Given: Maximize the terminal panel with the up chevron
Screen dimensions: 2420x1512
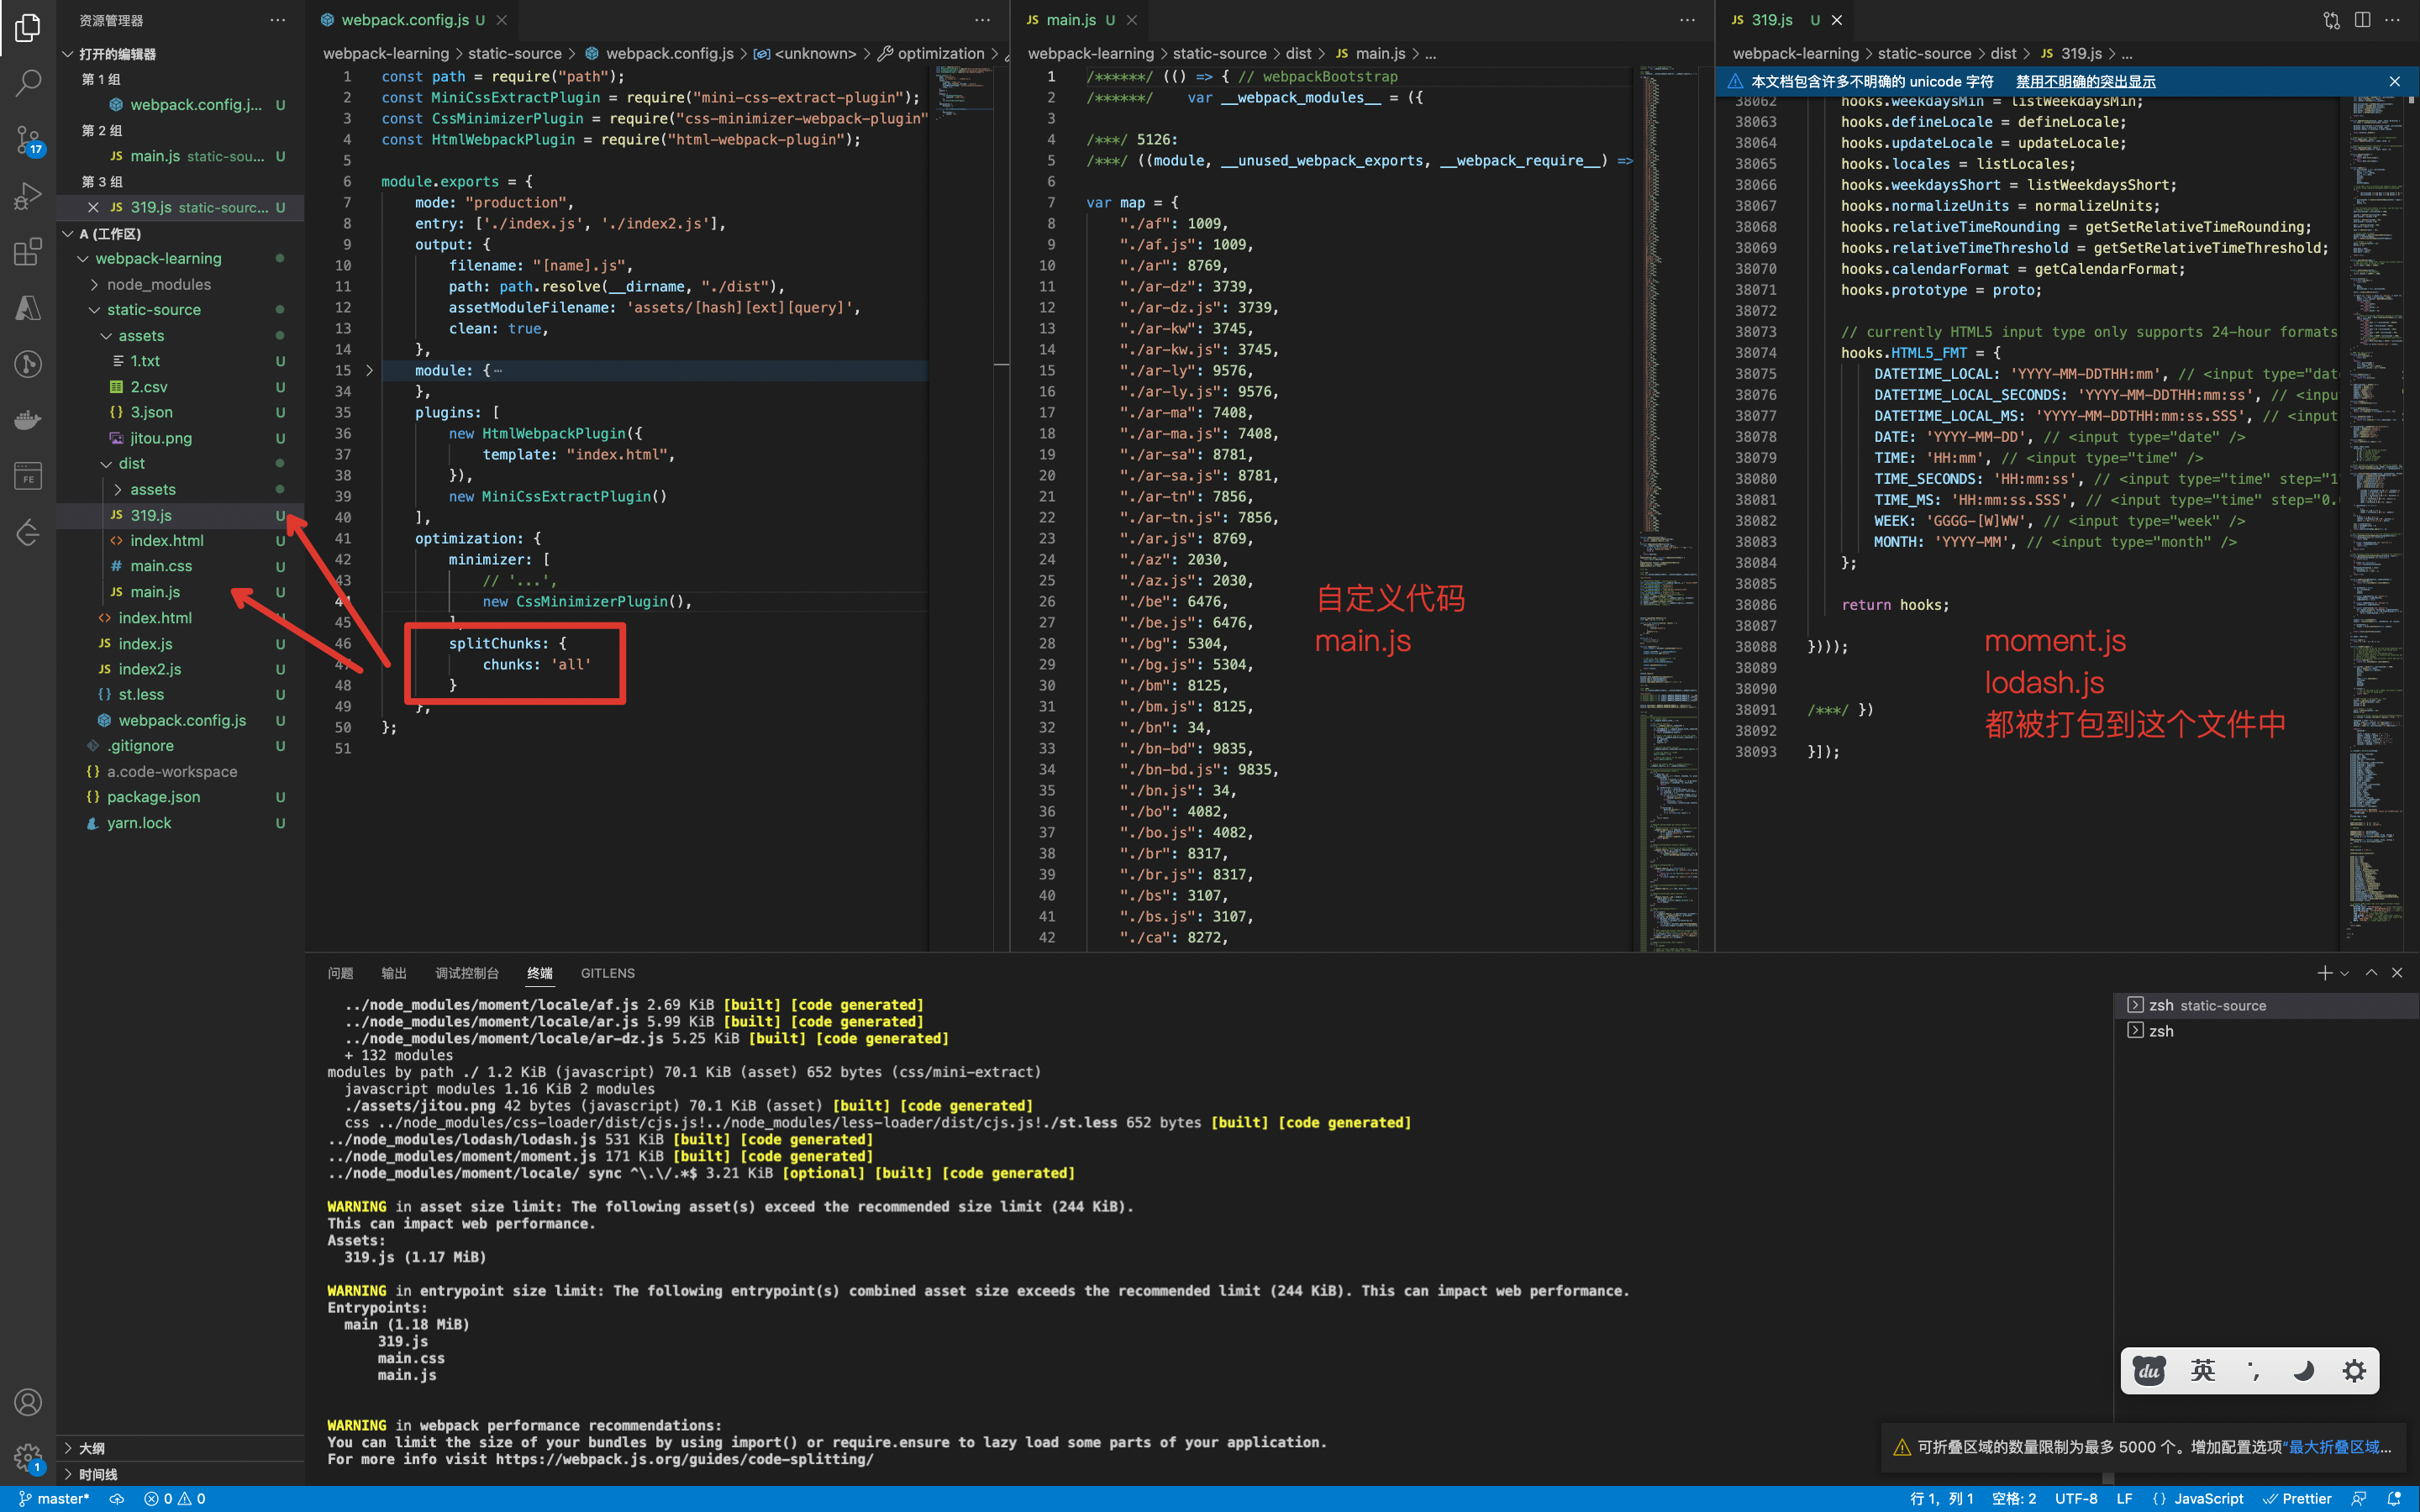Looking at the screenshot, I should pos(2371,972).
